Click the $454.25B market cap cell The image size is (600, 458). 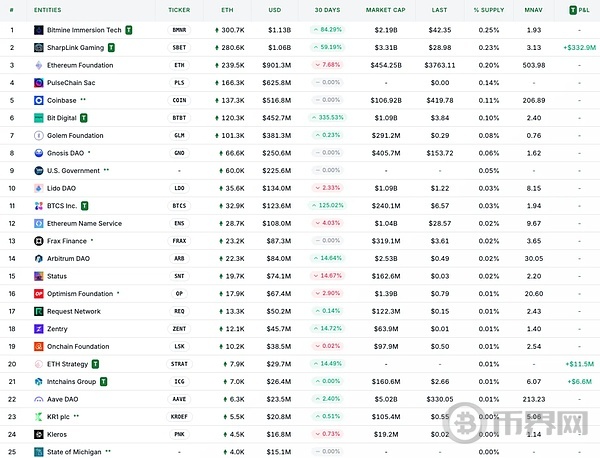click(386, 65)
